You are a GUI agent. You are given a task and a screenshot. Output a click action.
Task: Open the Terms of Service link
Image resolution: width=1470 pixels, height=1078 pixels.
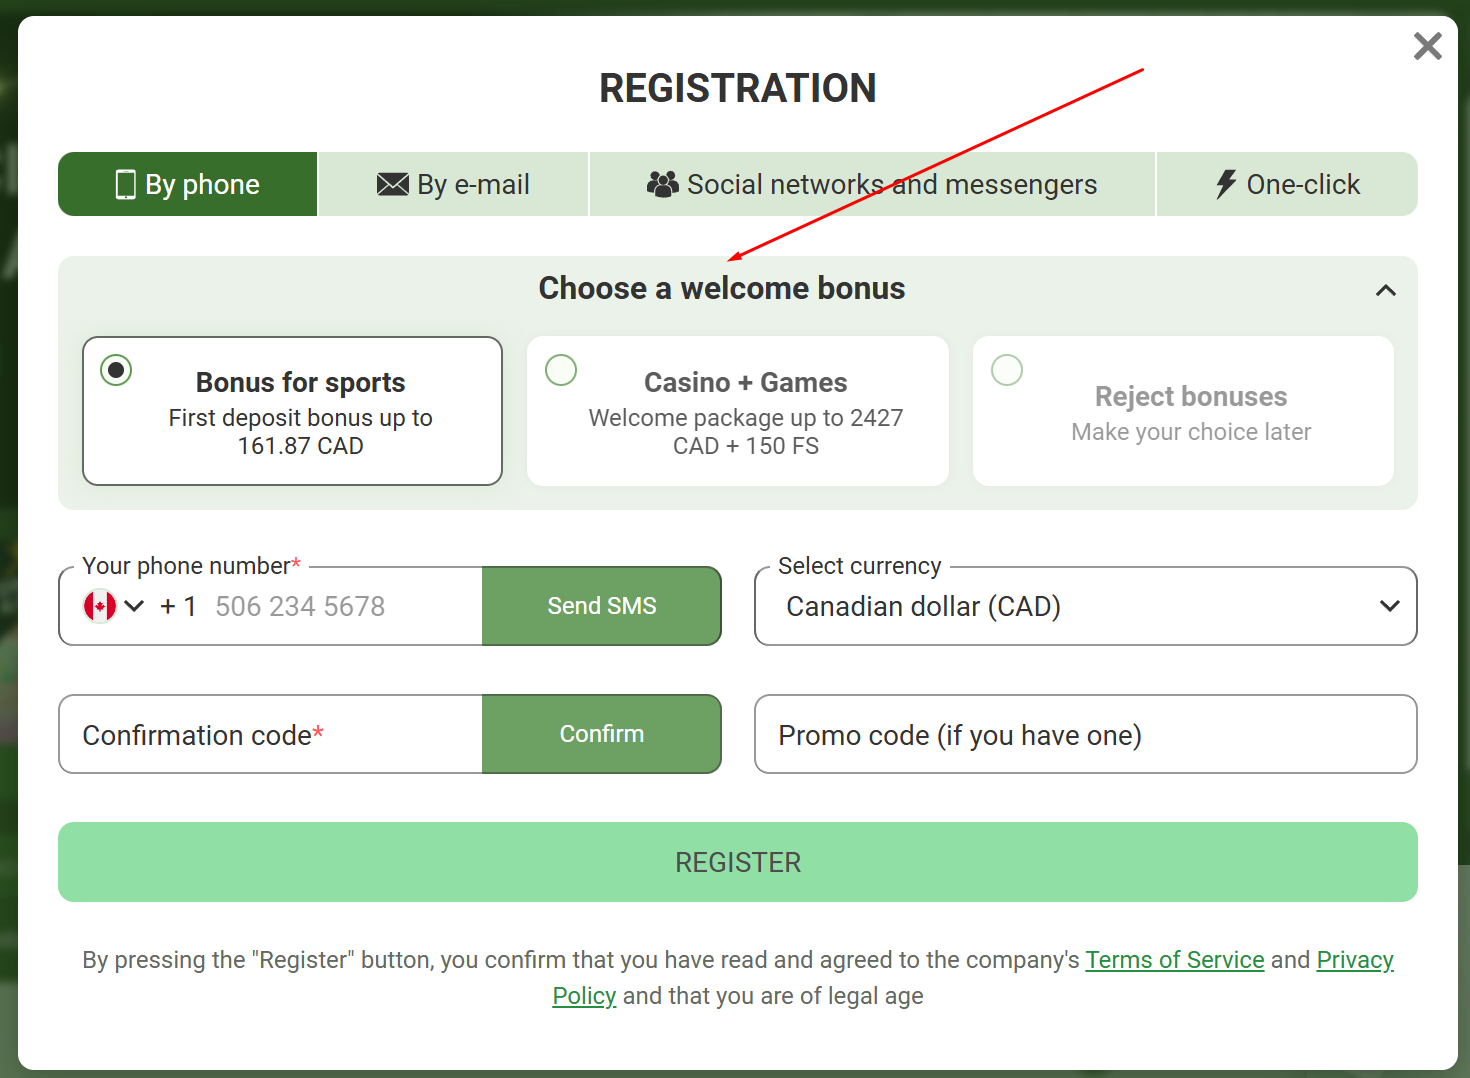click(1174, 960)
